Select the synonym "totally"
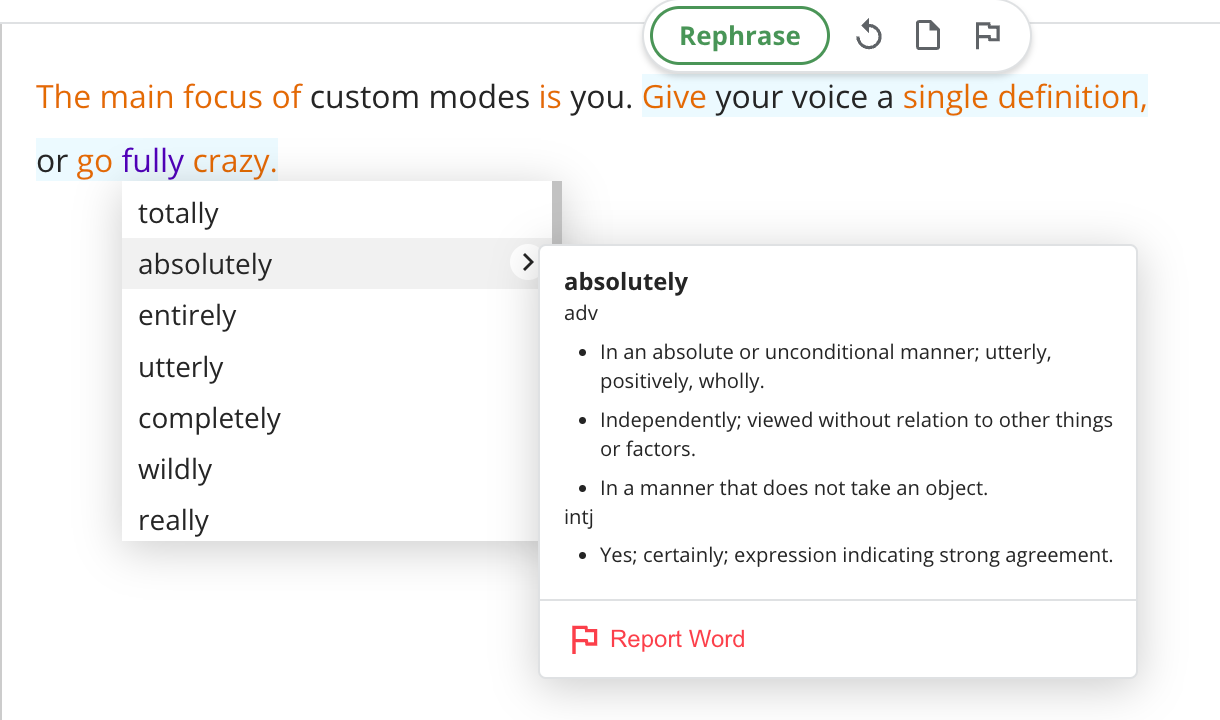This screenshot has height=720, width=1220. tap(178, 213)
